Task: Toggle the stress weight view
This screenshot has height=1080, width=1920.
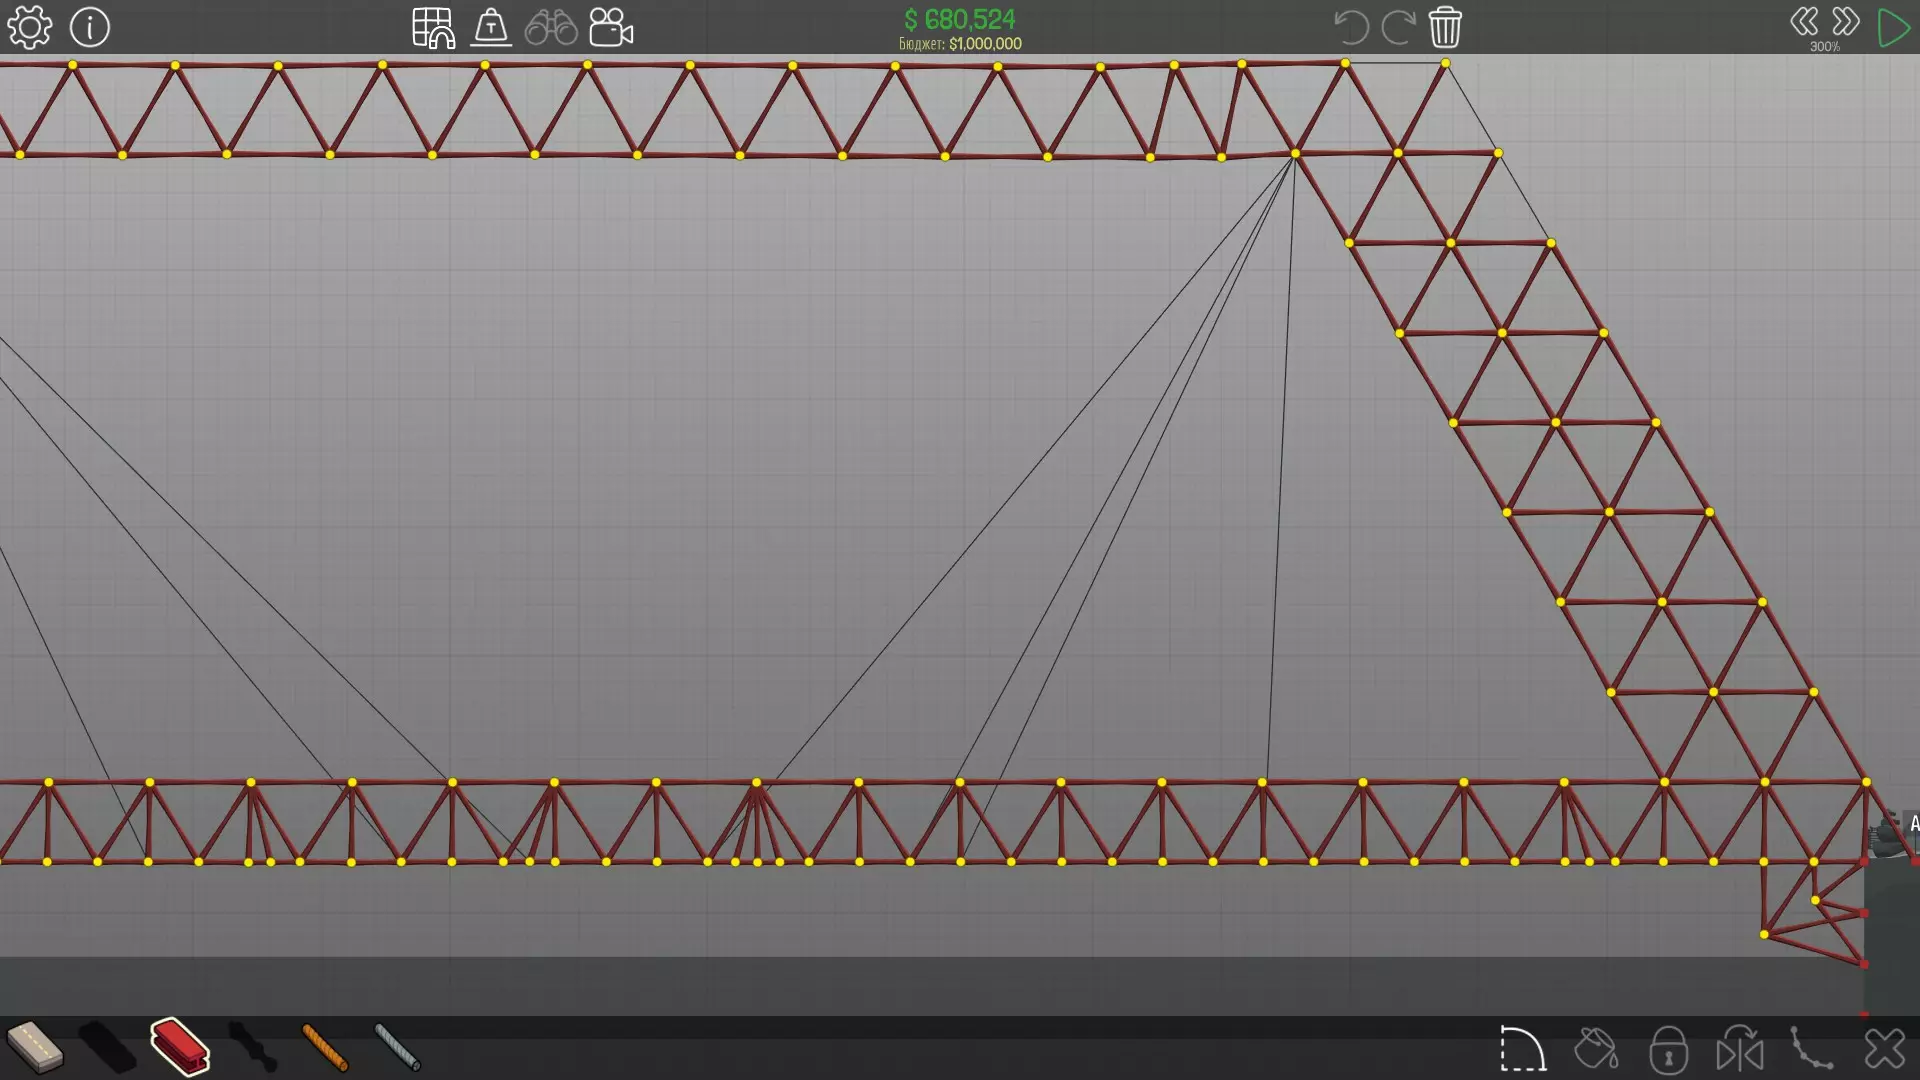Action: pyautogui.click(x=491, y=27)
